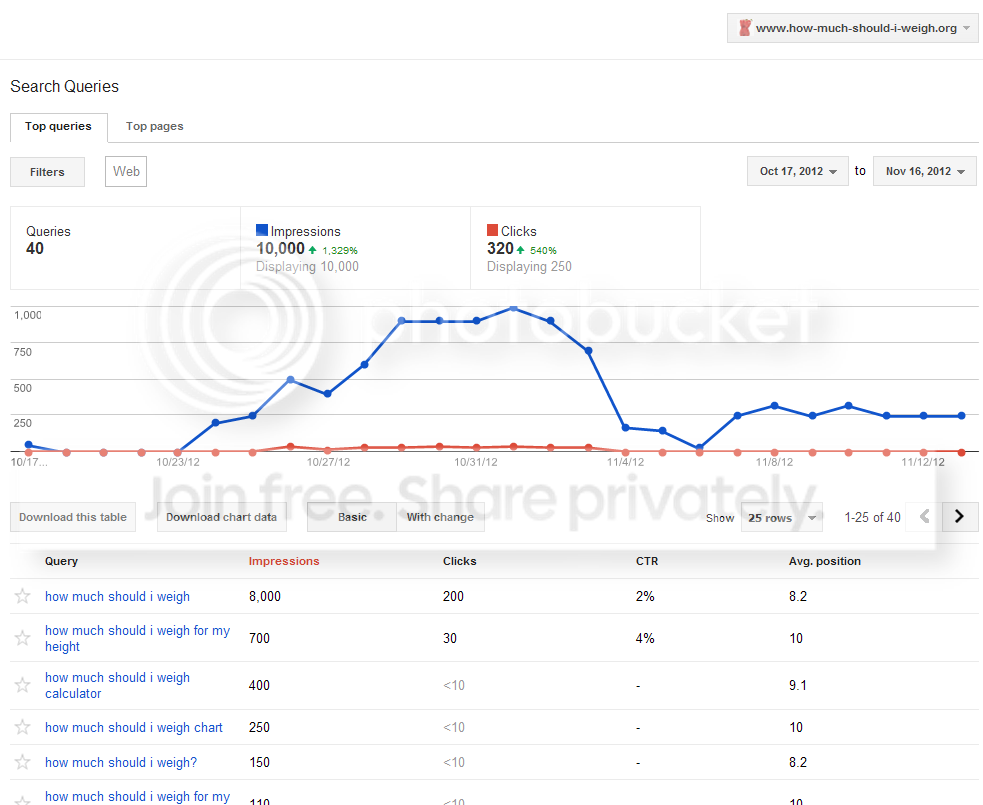
Task: Star 'how much should i weigh calculator' row
Action: [x=23, y=685]
